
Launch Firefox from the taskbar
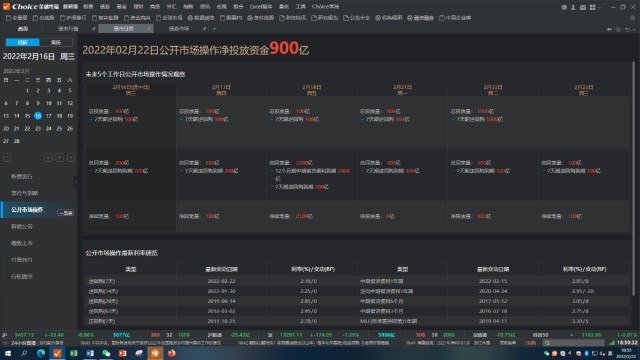171,353
